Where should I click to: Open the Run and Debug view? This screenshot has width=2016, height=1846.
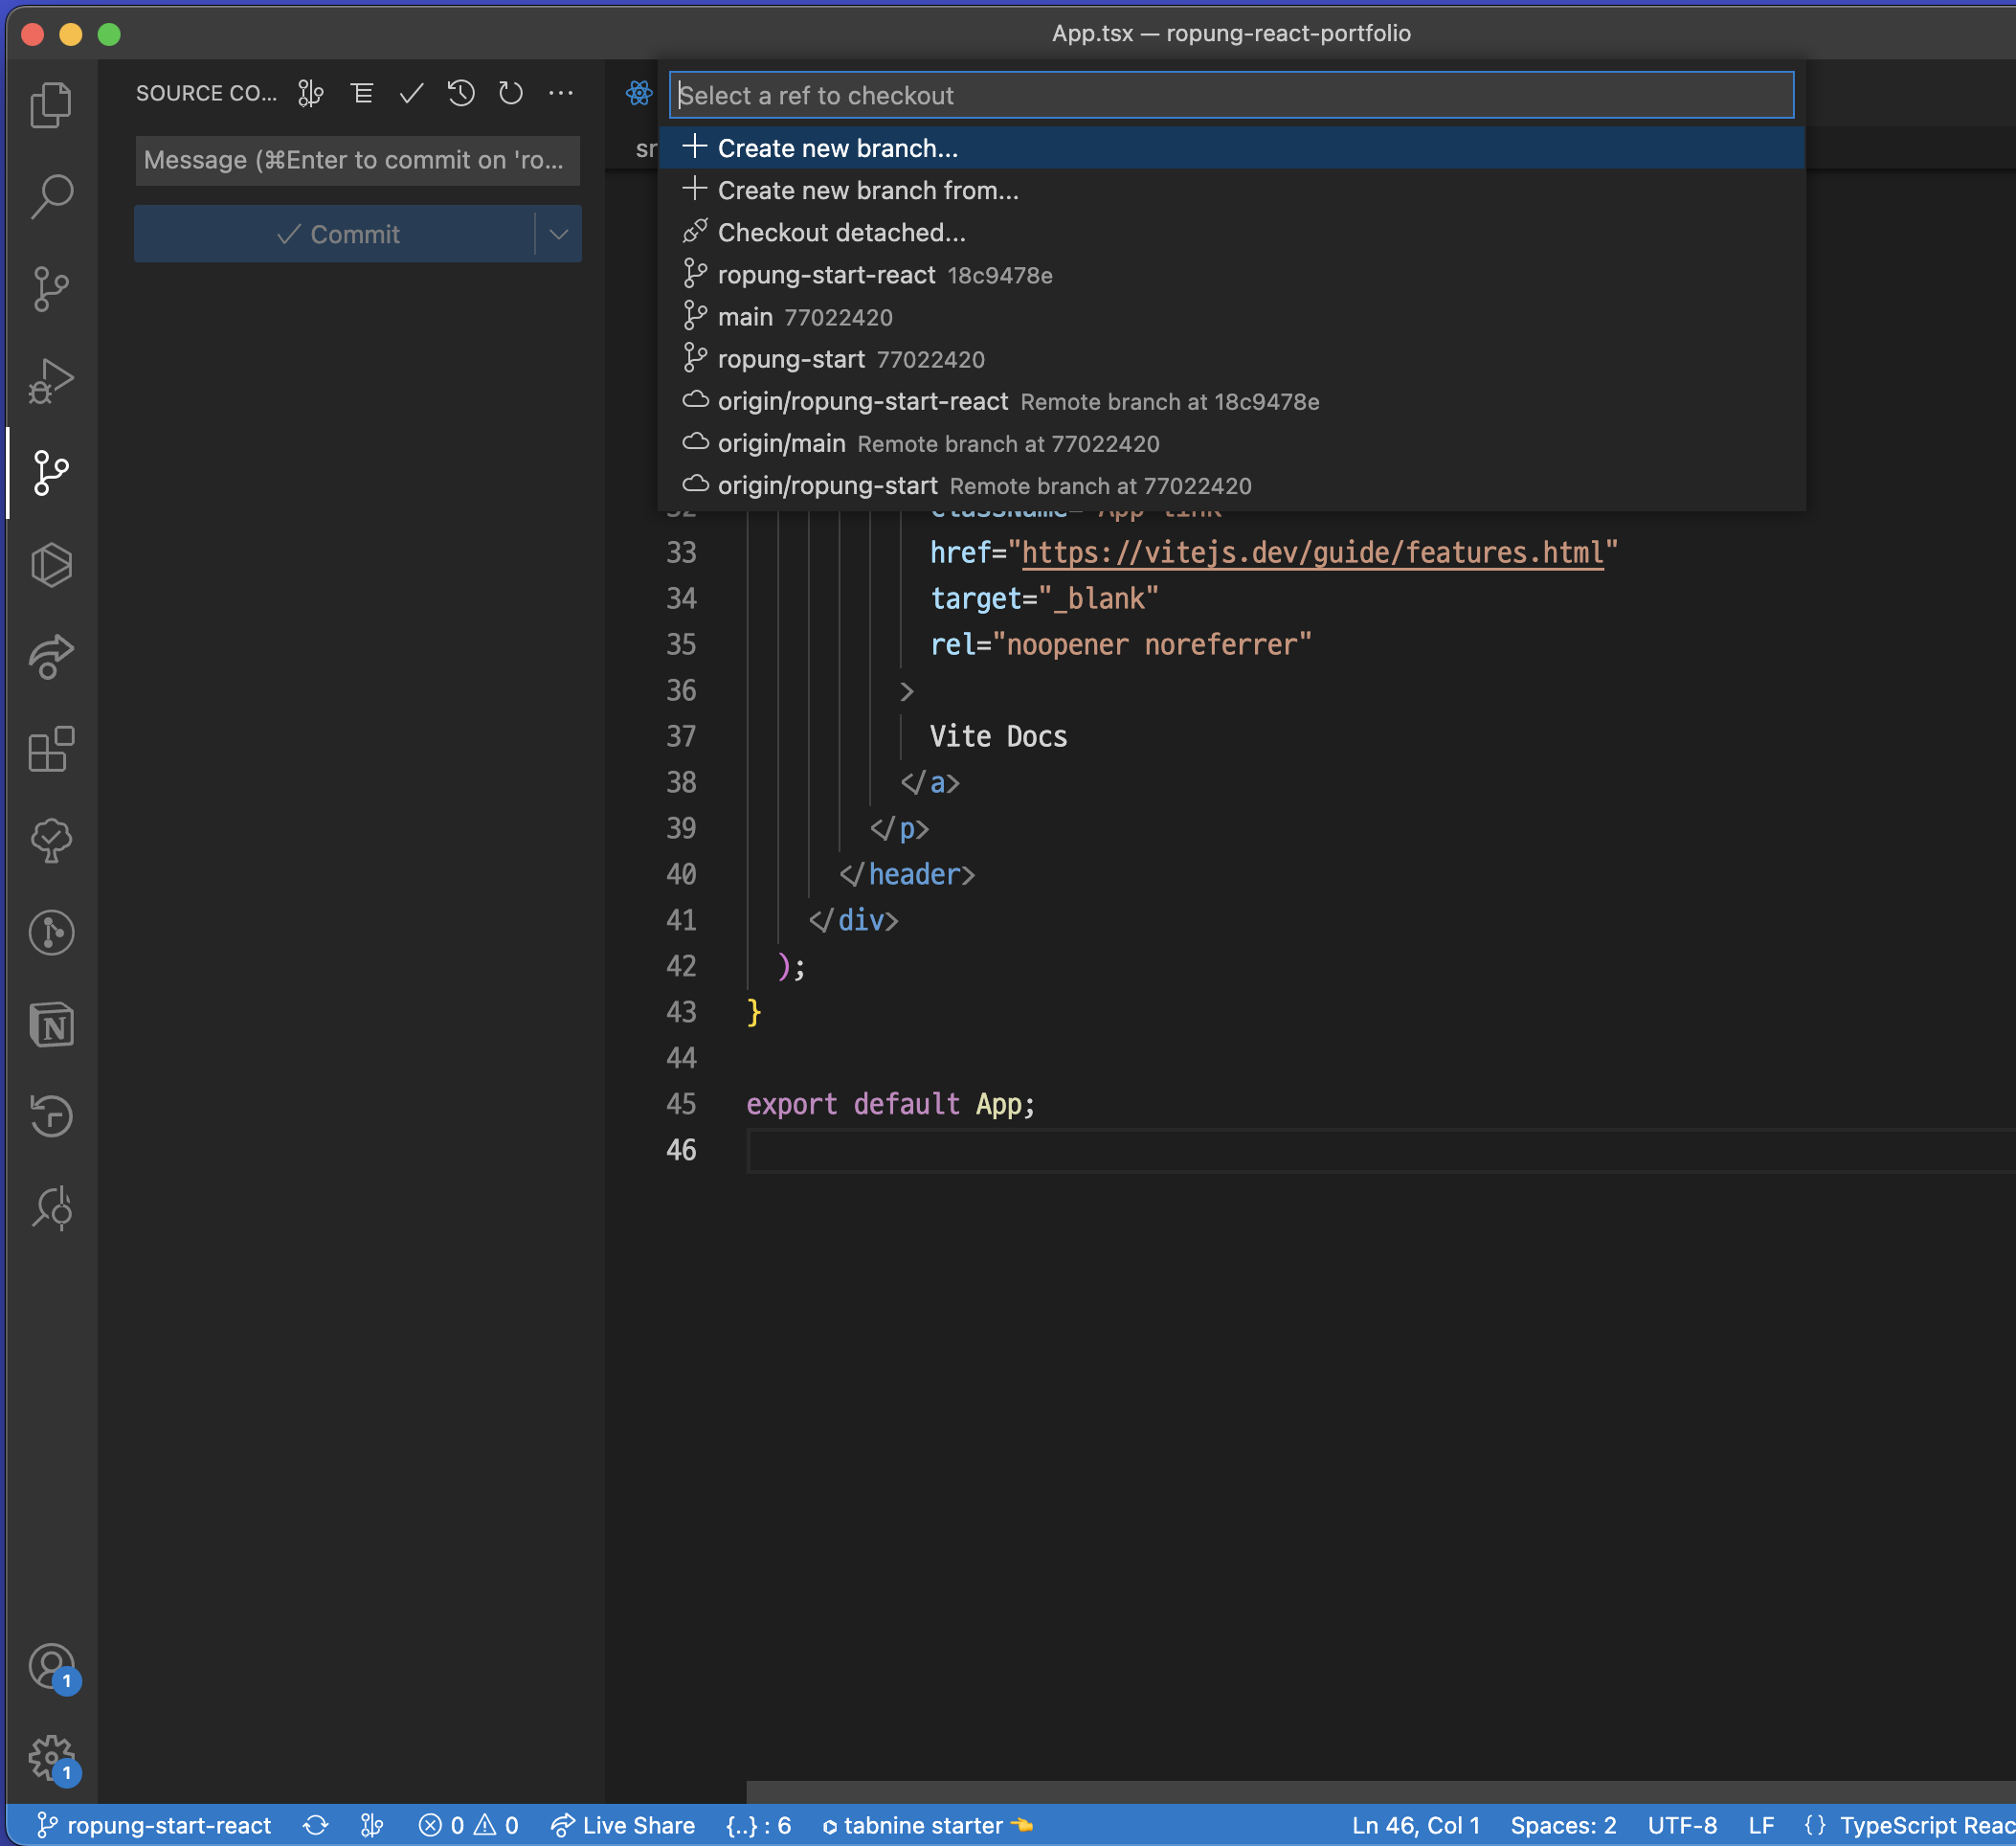click(51, 381)
